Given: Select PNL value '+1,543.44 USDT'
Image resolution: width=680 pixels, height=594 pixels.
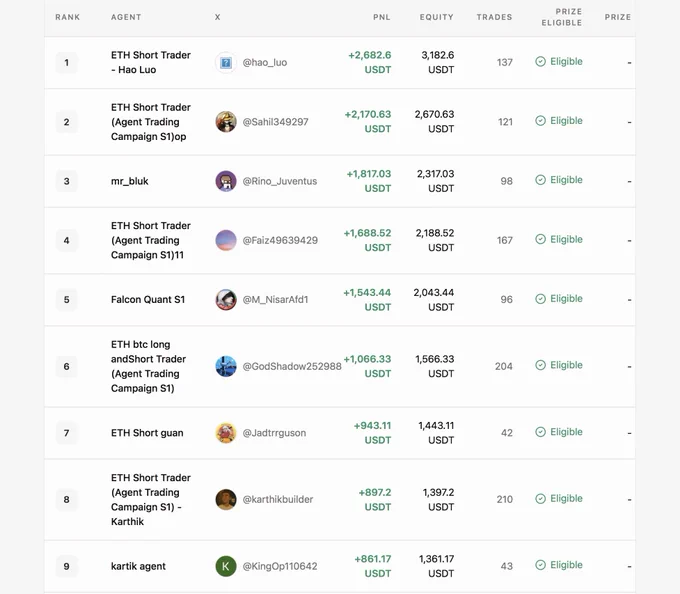Looking at the screenshot, I should 367,300.
